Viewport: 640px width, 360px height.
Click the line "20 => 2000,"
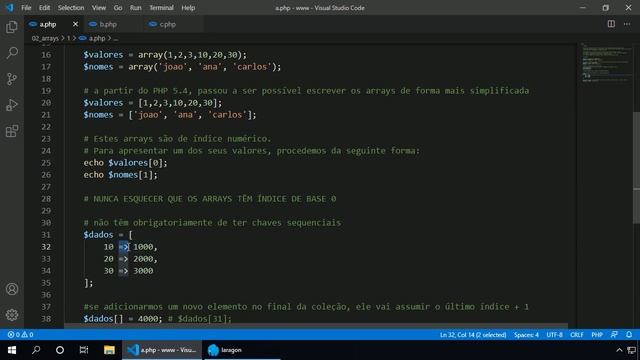130,259
